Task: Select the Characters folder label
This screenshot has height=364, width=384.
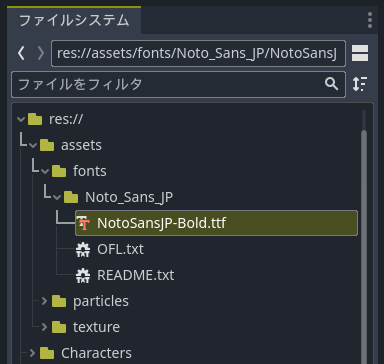Action: click(96, 353)
